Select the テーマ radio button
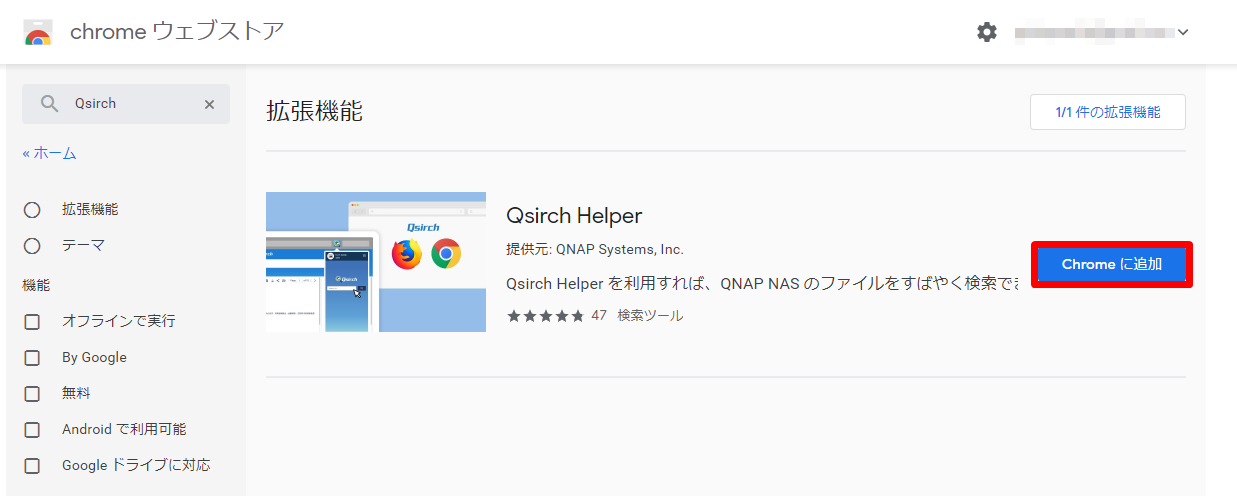1237x496 pixels. pos(32,246)
